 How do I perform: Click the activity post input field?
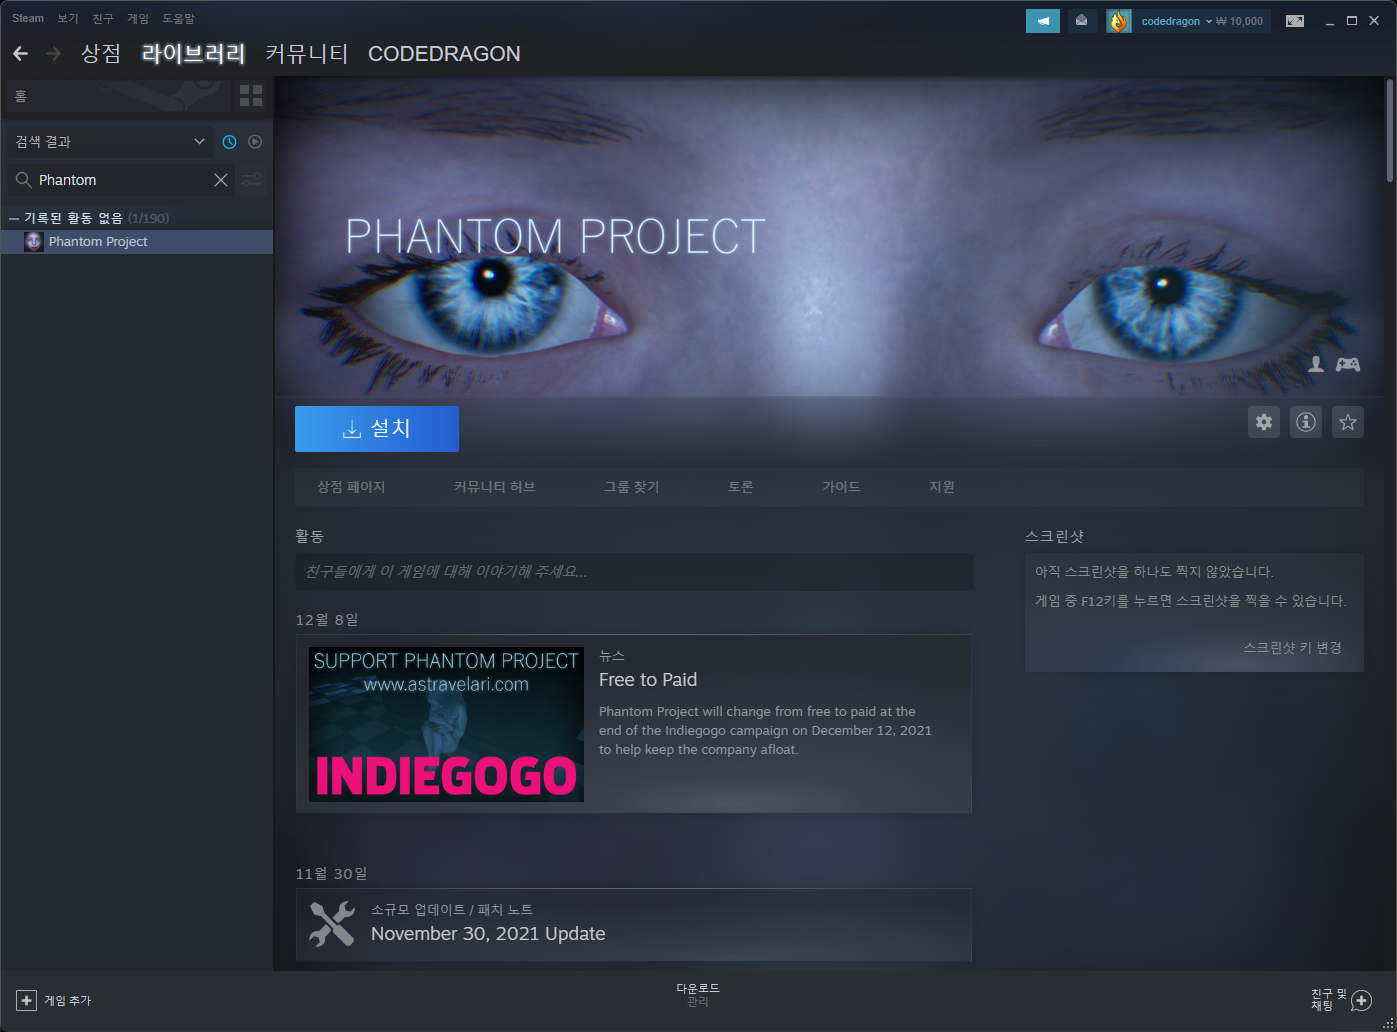[634, 572]
